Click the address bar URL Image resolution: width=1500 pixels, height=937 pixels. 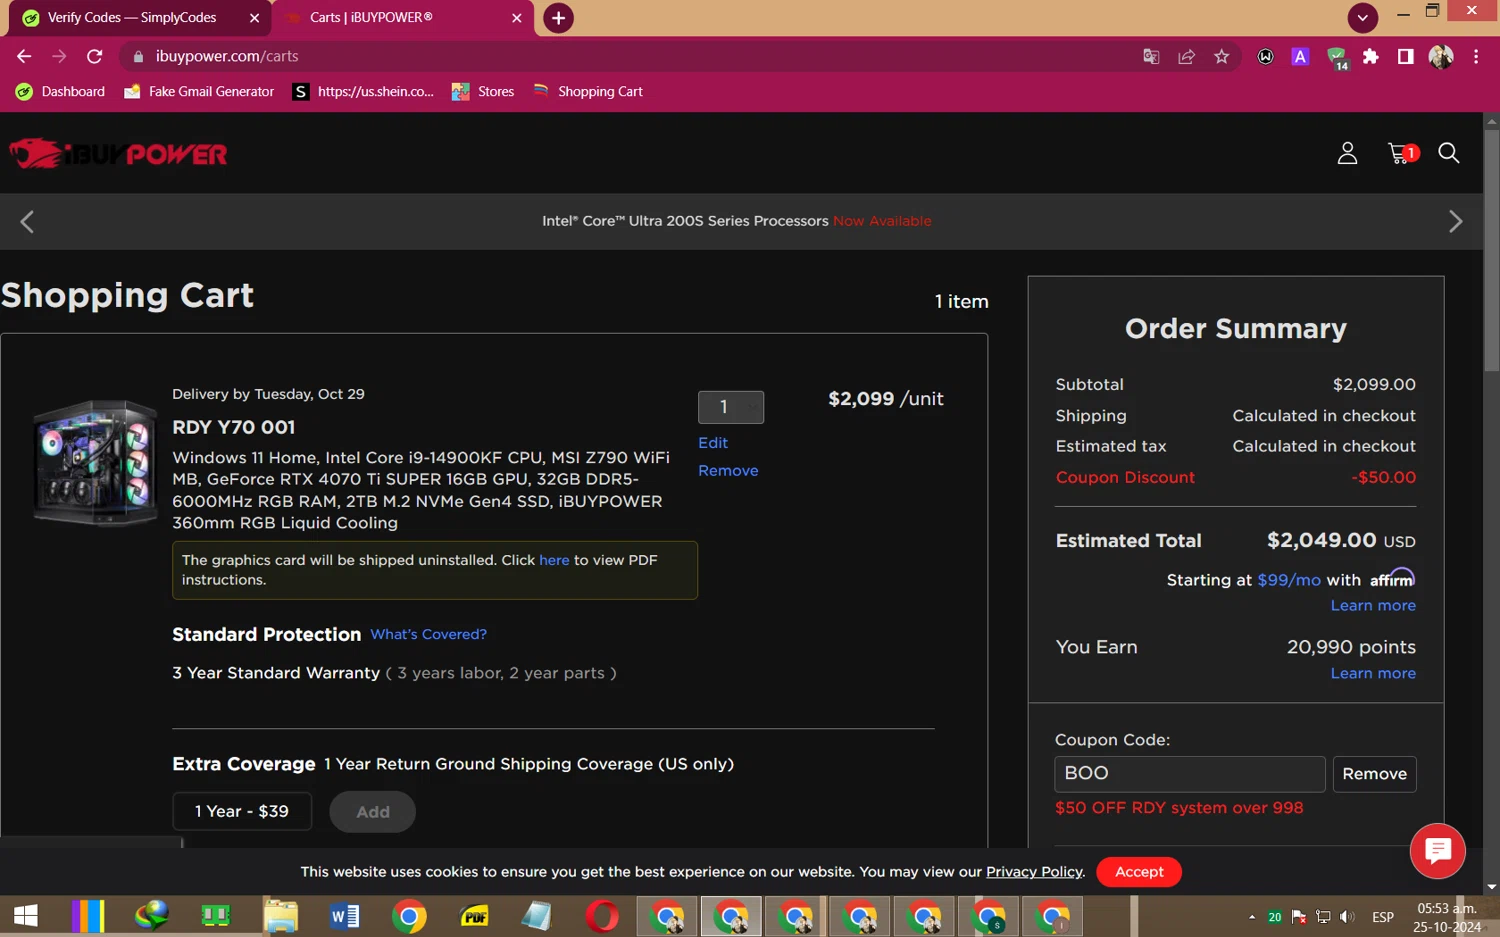[227, 57]
